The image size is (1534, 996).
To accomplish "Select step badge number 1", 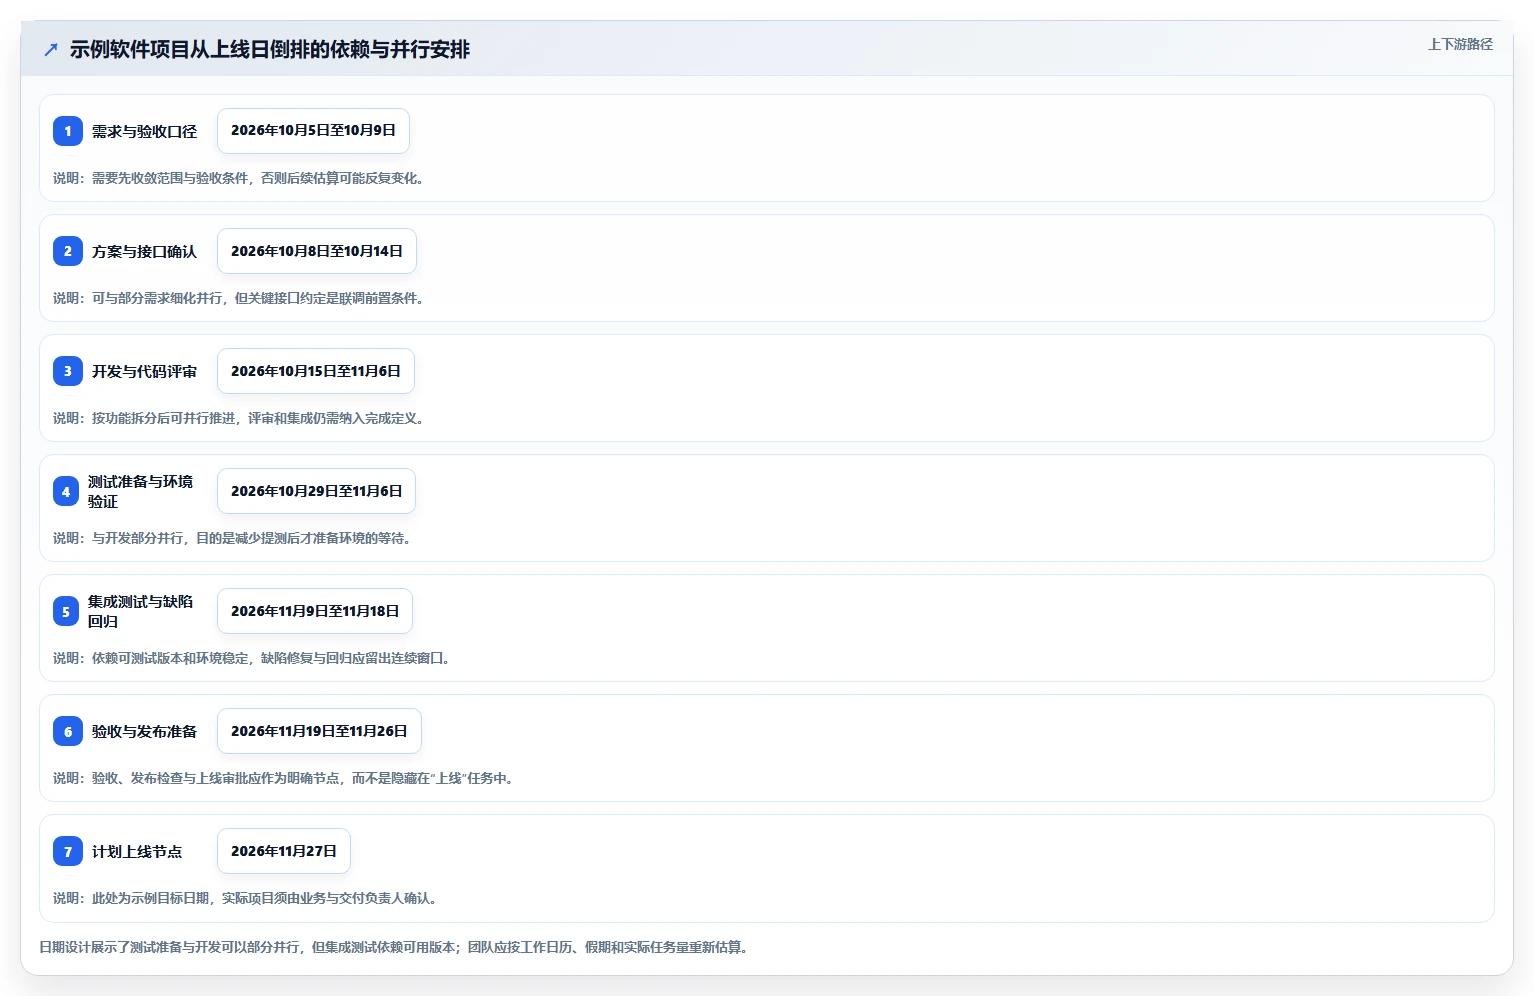I will [x=68, y=131].
